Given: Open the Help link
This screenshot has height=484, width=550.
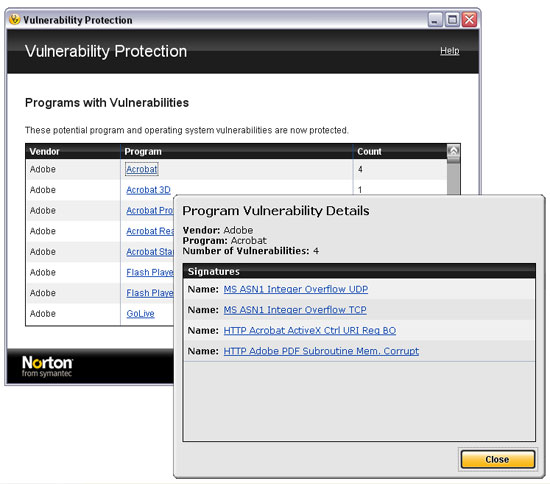Looking at the screenshot, I should click(450, 51).
